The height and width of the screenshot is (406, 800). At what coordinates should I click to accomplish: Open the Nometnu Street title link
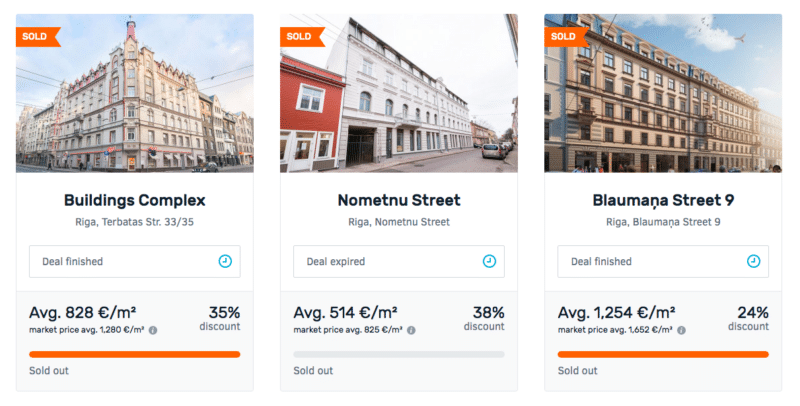[399, 200]
